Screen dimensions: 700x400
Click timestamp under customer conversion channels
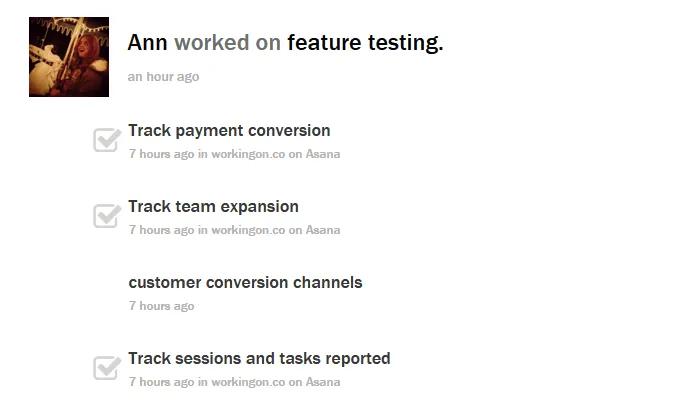pyautogui.click(x=162, y=306)
